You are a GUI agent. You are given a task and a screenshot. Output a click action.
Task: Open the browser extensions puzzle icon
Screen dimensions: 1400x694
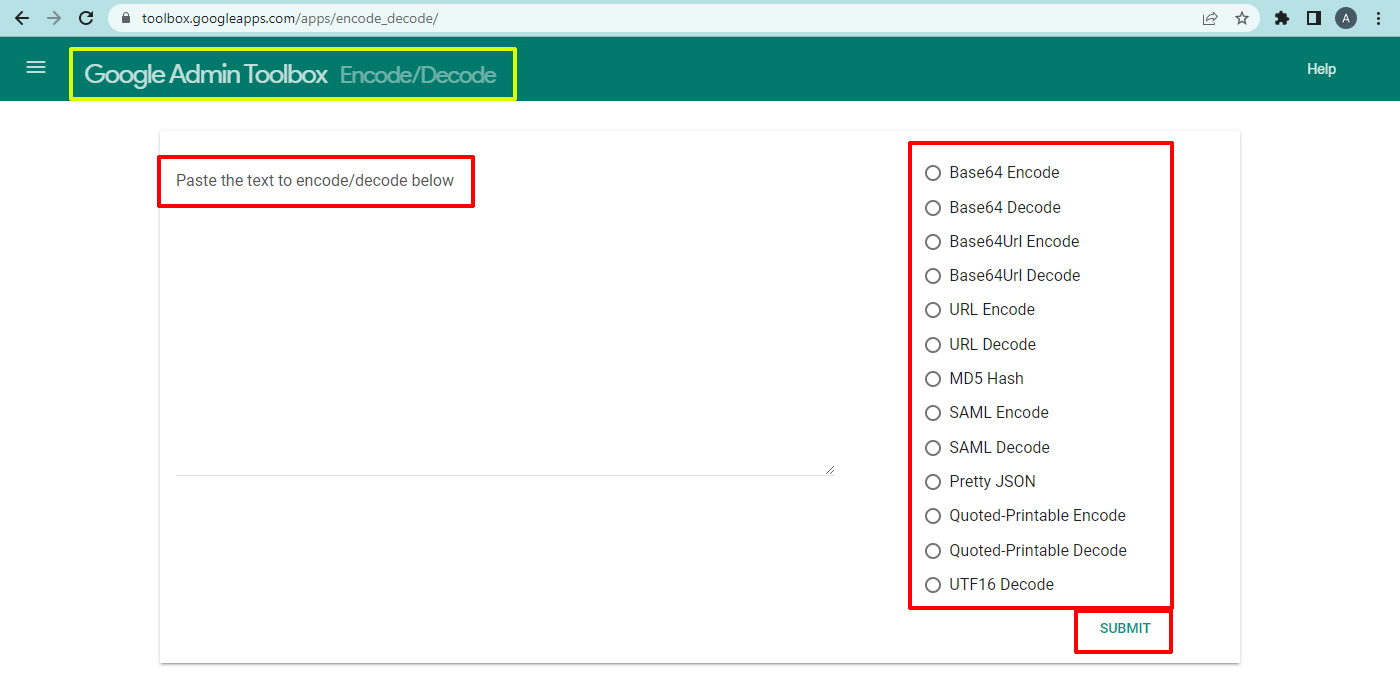click(x=1282, y=18)
